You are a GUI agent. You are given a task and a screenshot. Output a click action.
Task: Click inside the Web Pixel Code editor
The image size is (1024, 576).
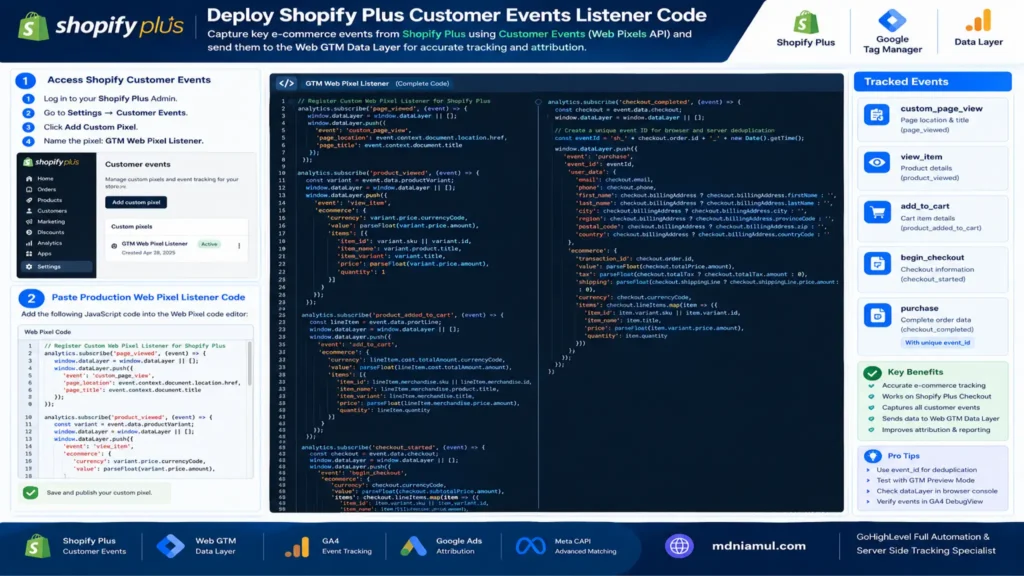(135, 408)
